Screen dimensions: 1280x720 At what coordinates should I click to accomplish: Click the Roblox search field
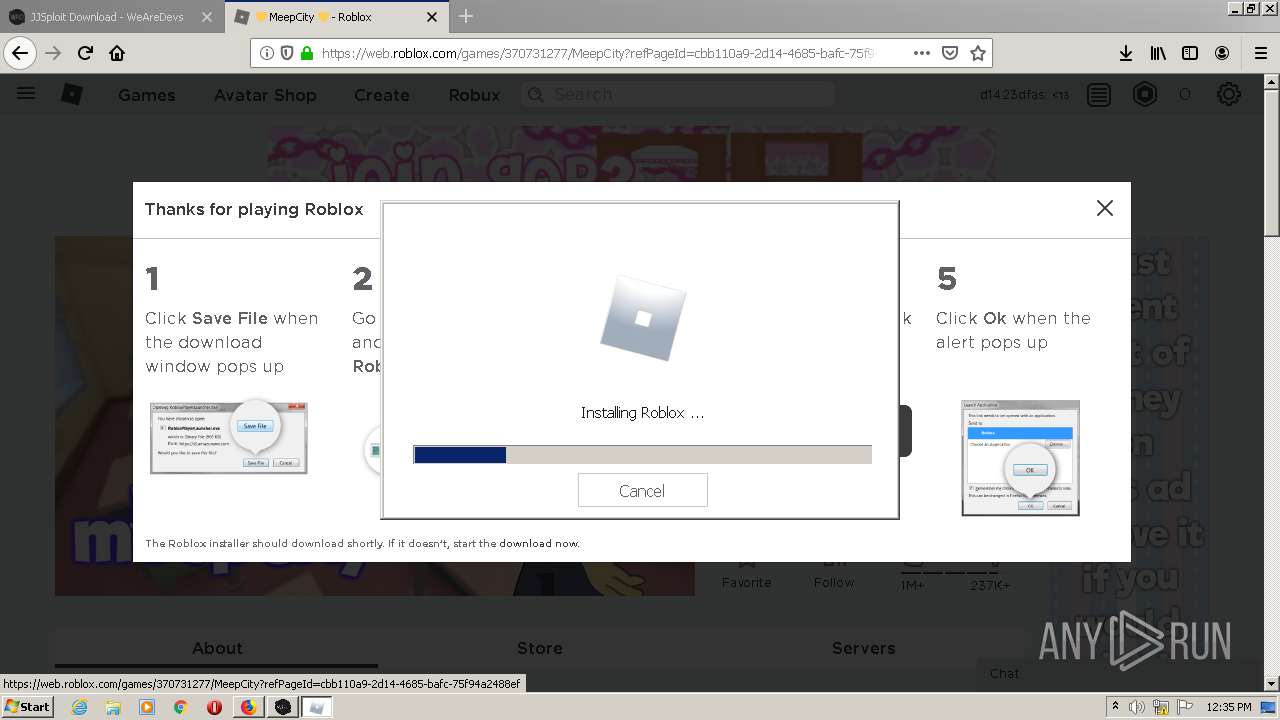click(x=677, y=94)
